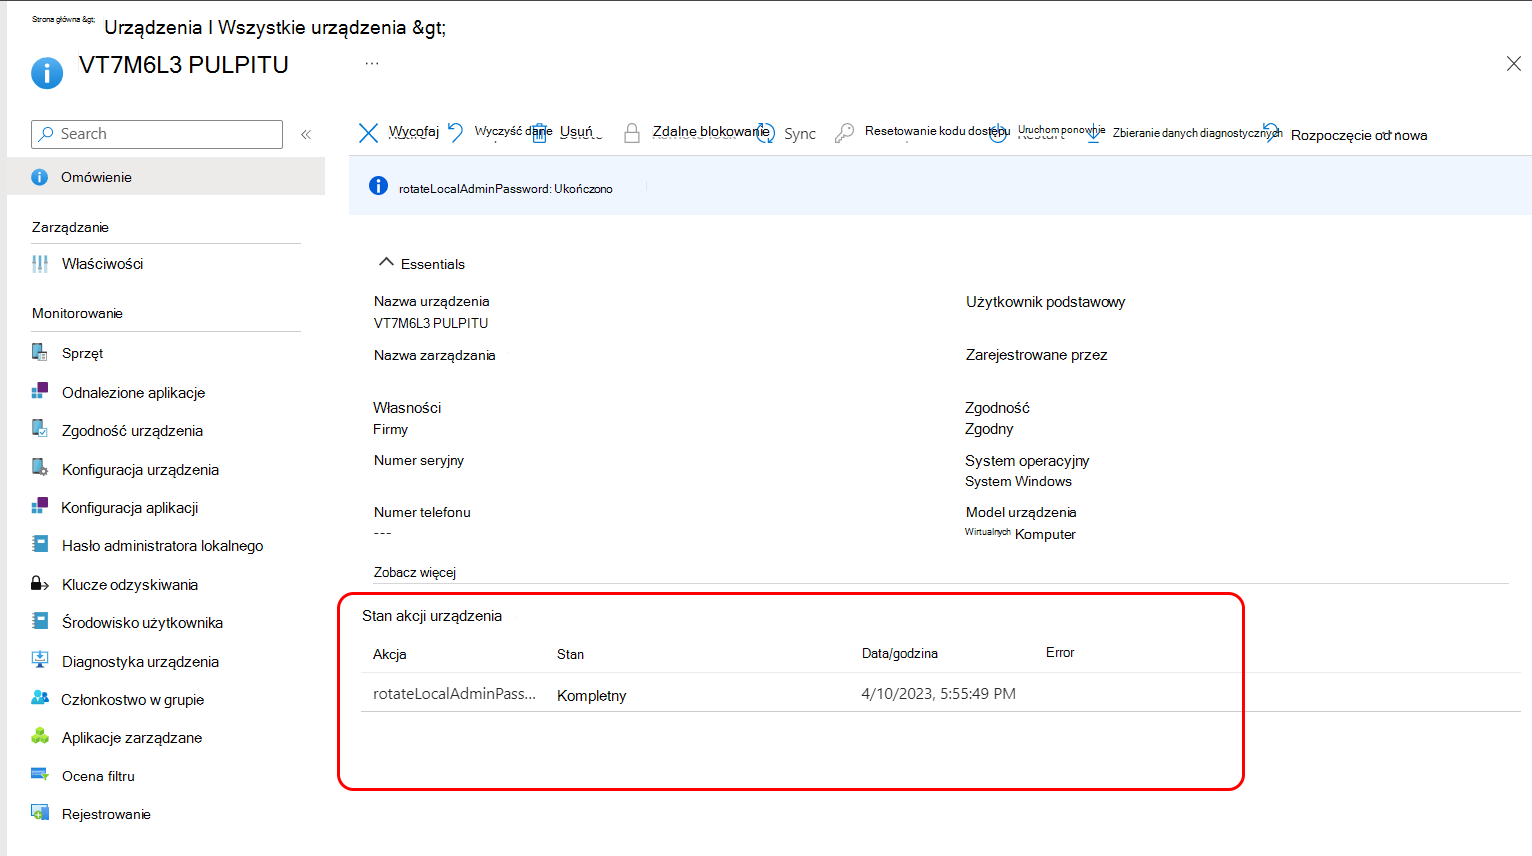Click the VT7M6L3 PULPITU device name value
Screen dimensions: 1532x856
tap(431, 323)
